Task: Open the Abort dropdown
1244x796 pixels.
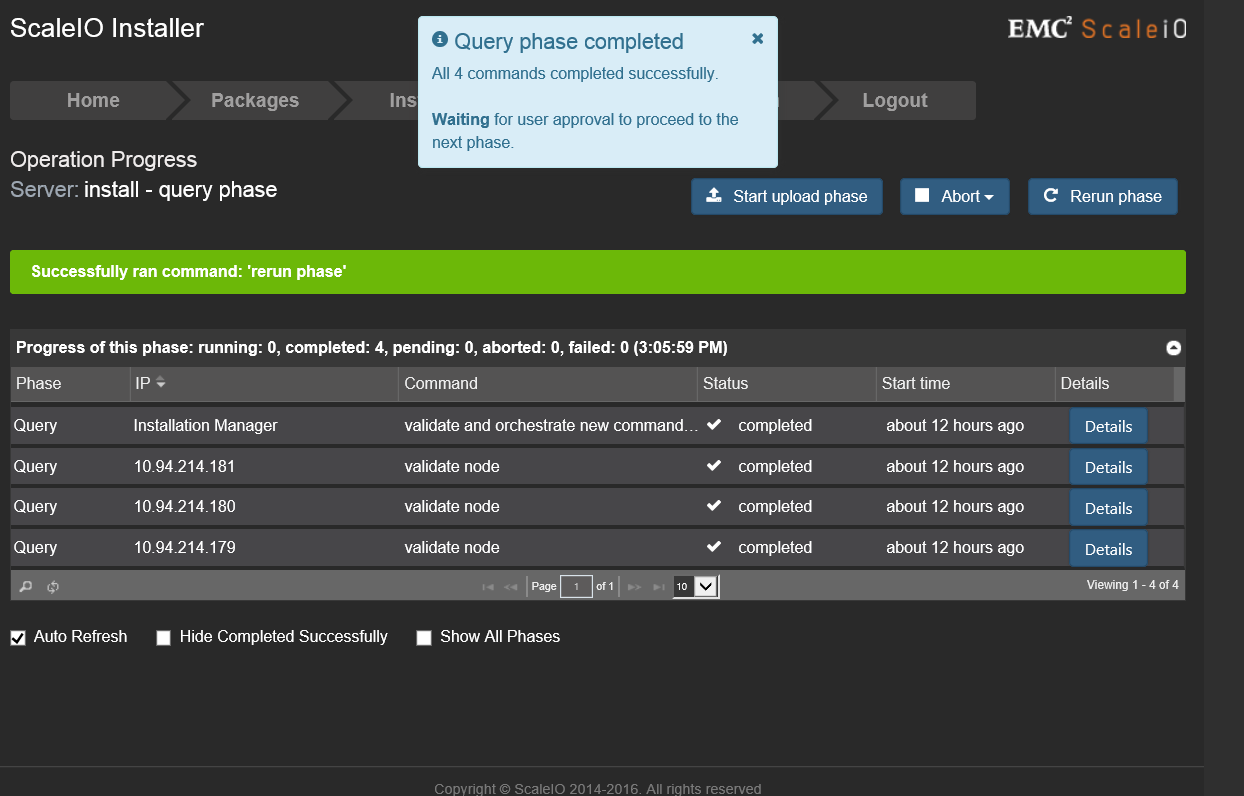Action: point(955,196)
